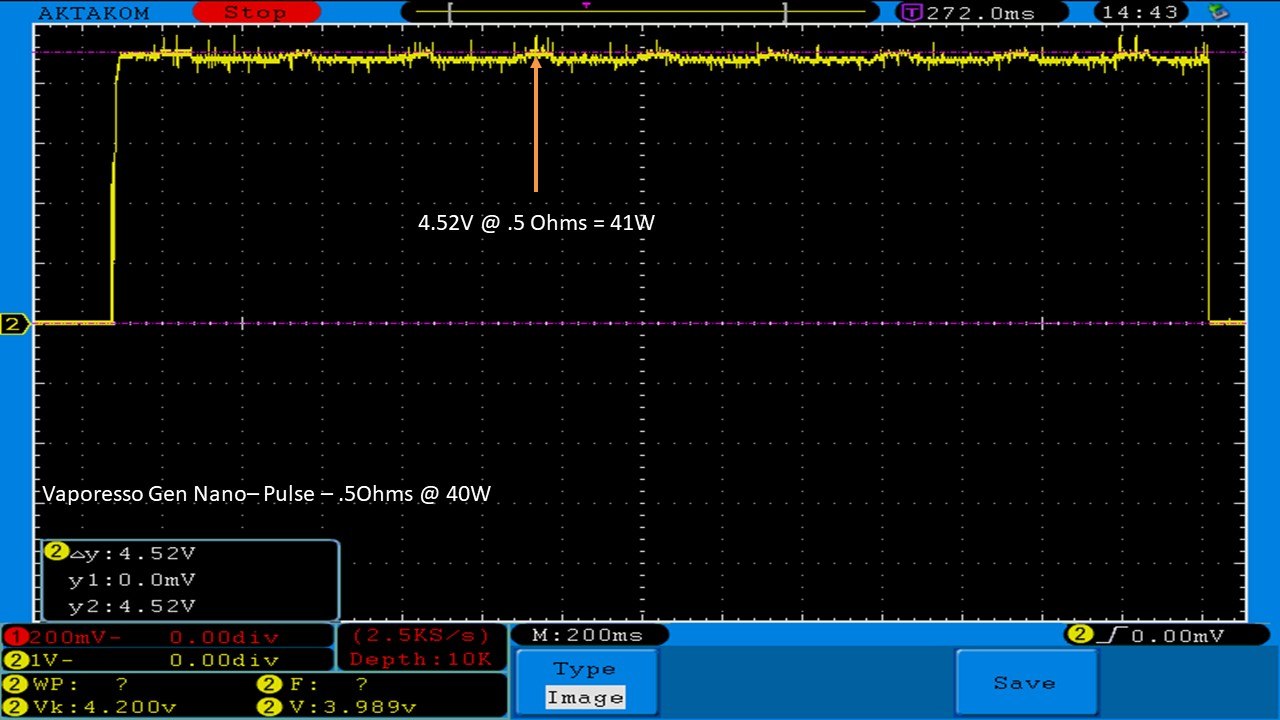Open the Type Image selector
The width and height of the screenshot is (1280, 720).
[x=587, y=684]
